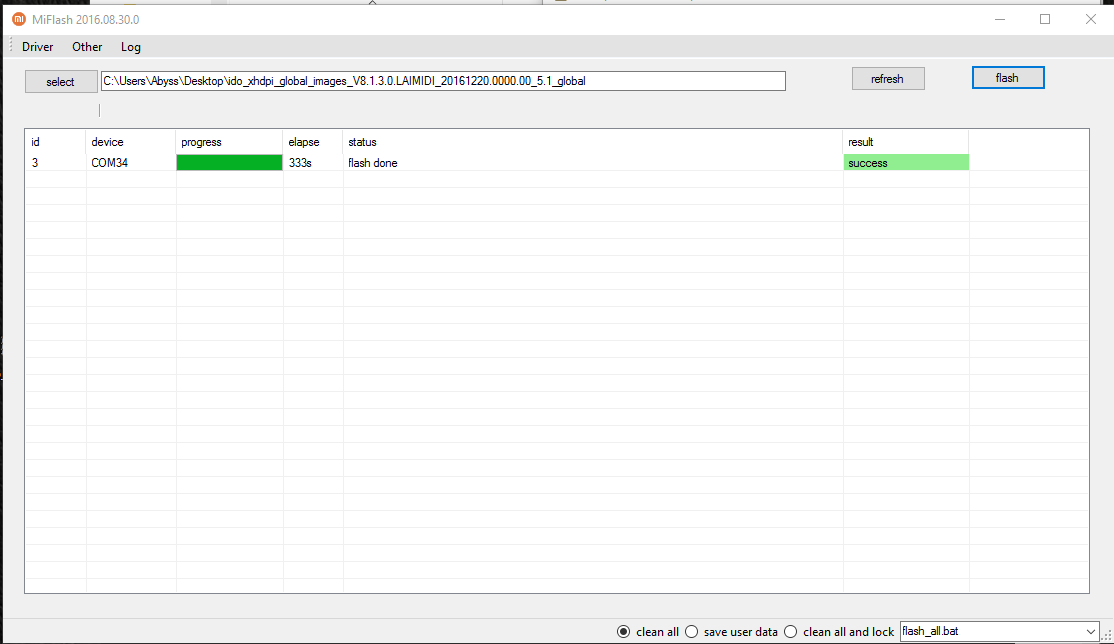Focus the ROM folder path field
The height and width of the screenshot is (644, 1114).
coord(443,81)
